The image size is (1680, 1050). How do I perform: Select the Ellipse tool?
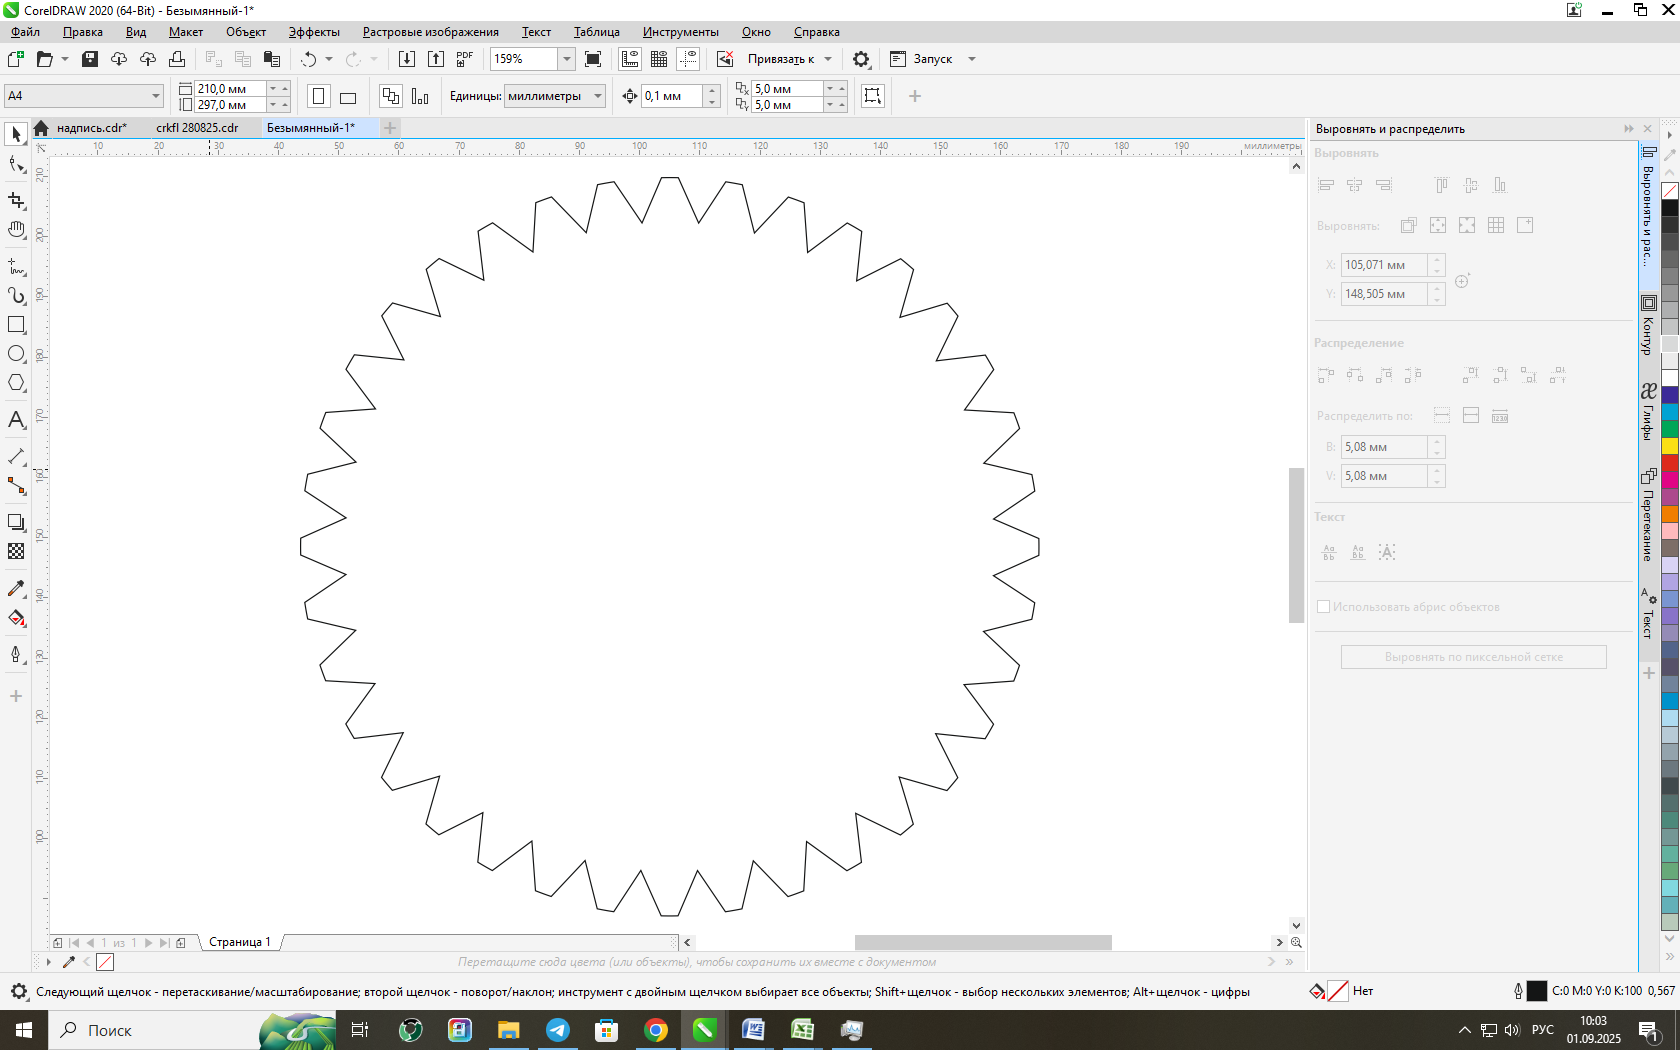coord(16,354)
